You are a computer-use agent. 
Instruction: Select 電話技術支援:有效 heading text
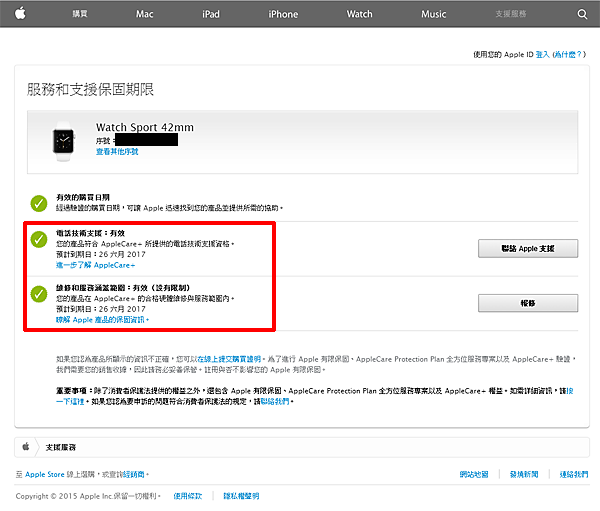tap(90, 233)
